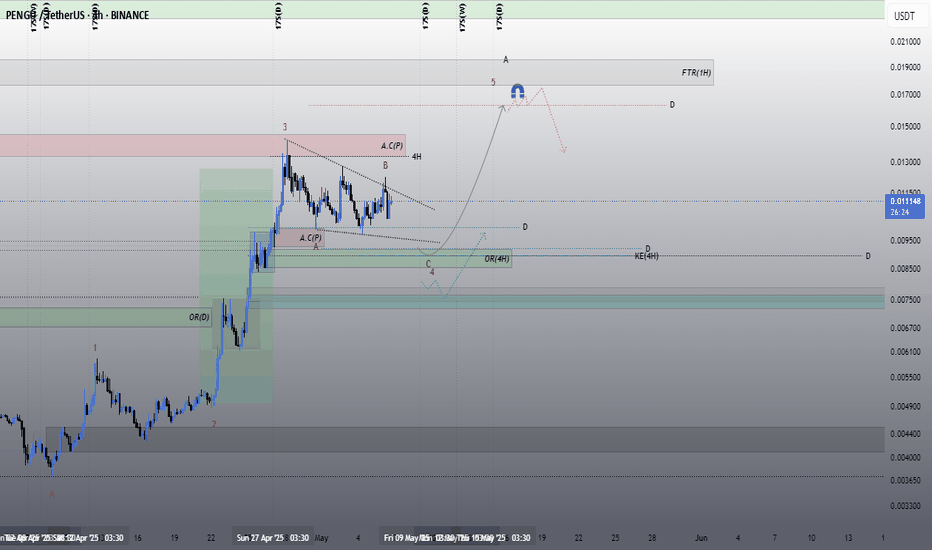Click the 0.003300 price axis label
Viewport: 932px width, 550px height.
[905, 507]
